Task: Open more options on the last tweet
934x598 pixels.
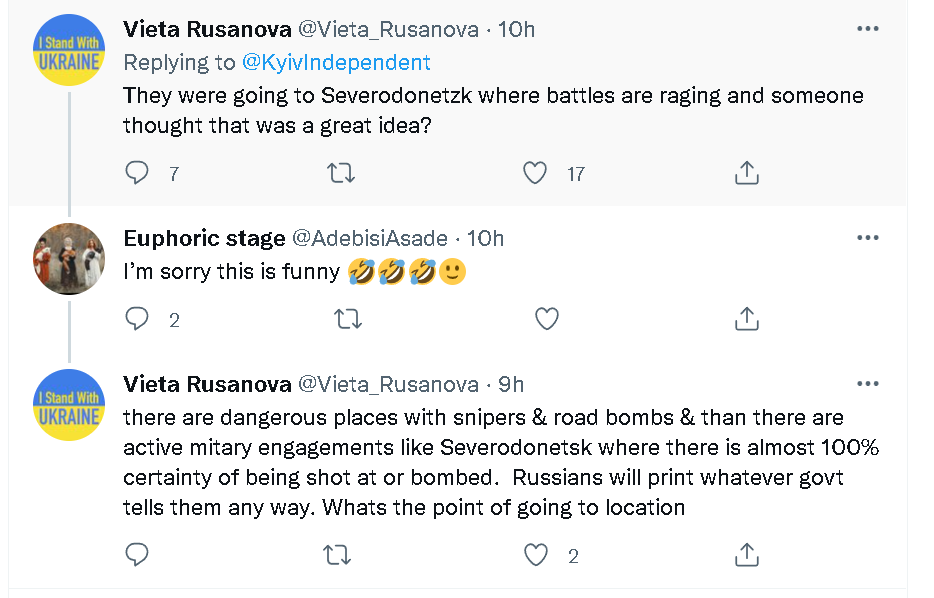Action: point(867,384)
